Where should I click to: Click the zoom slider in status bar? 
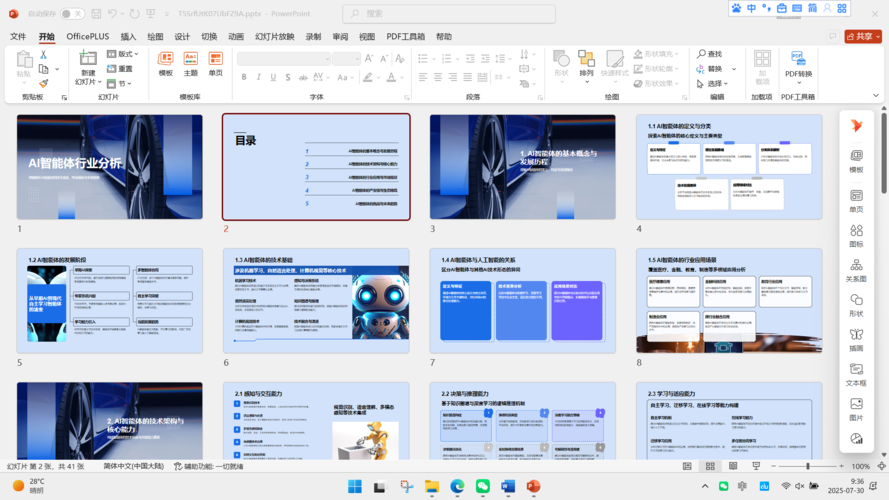point(808,466)
